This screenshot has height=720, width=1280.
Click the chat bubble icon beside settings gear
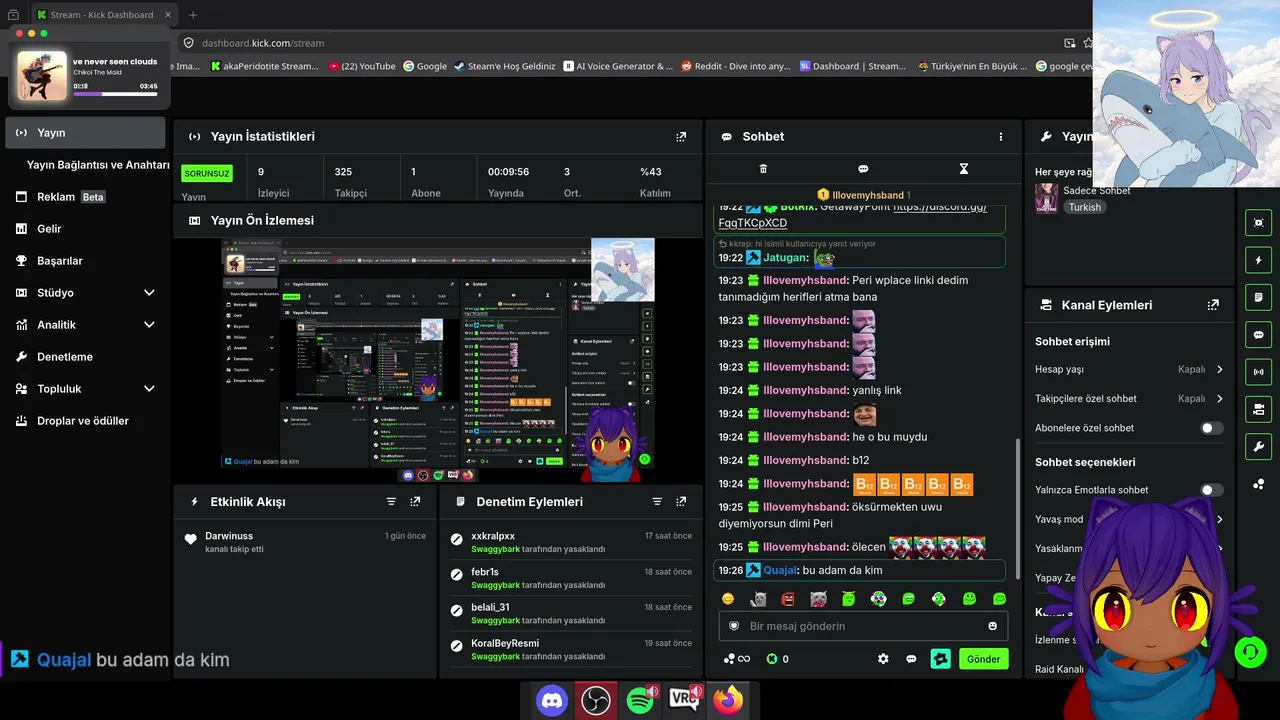911,659
